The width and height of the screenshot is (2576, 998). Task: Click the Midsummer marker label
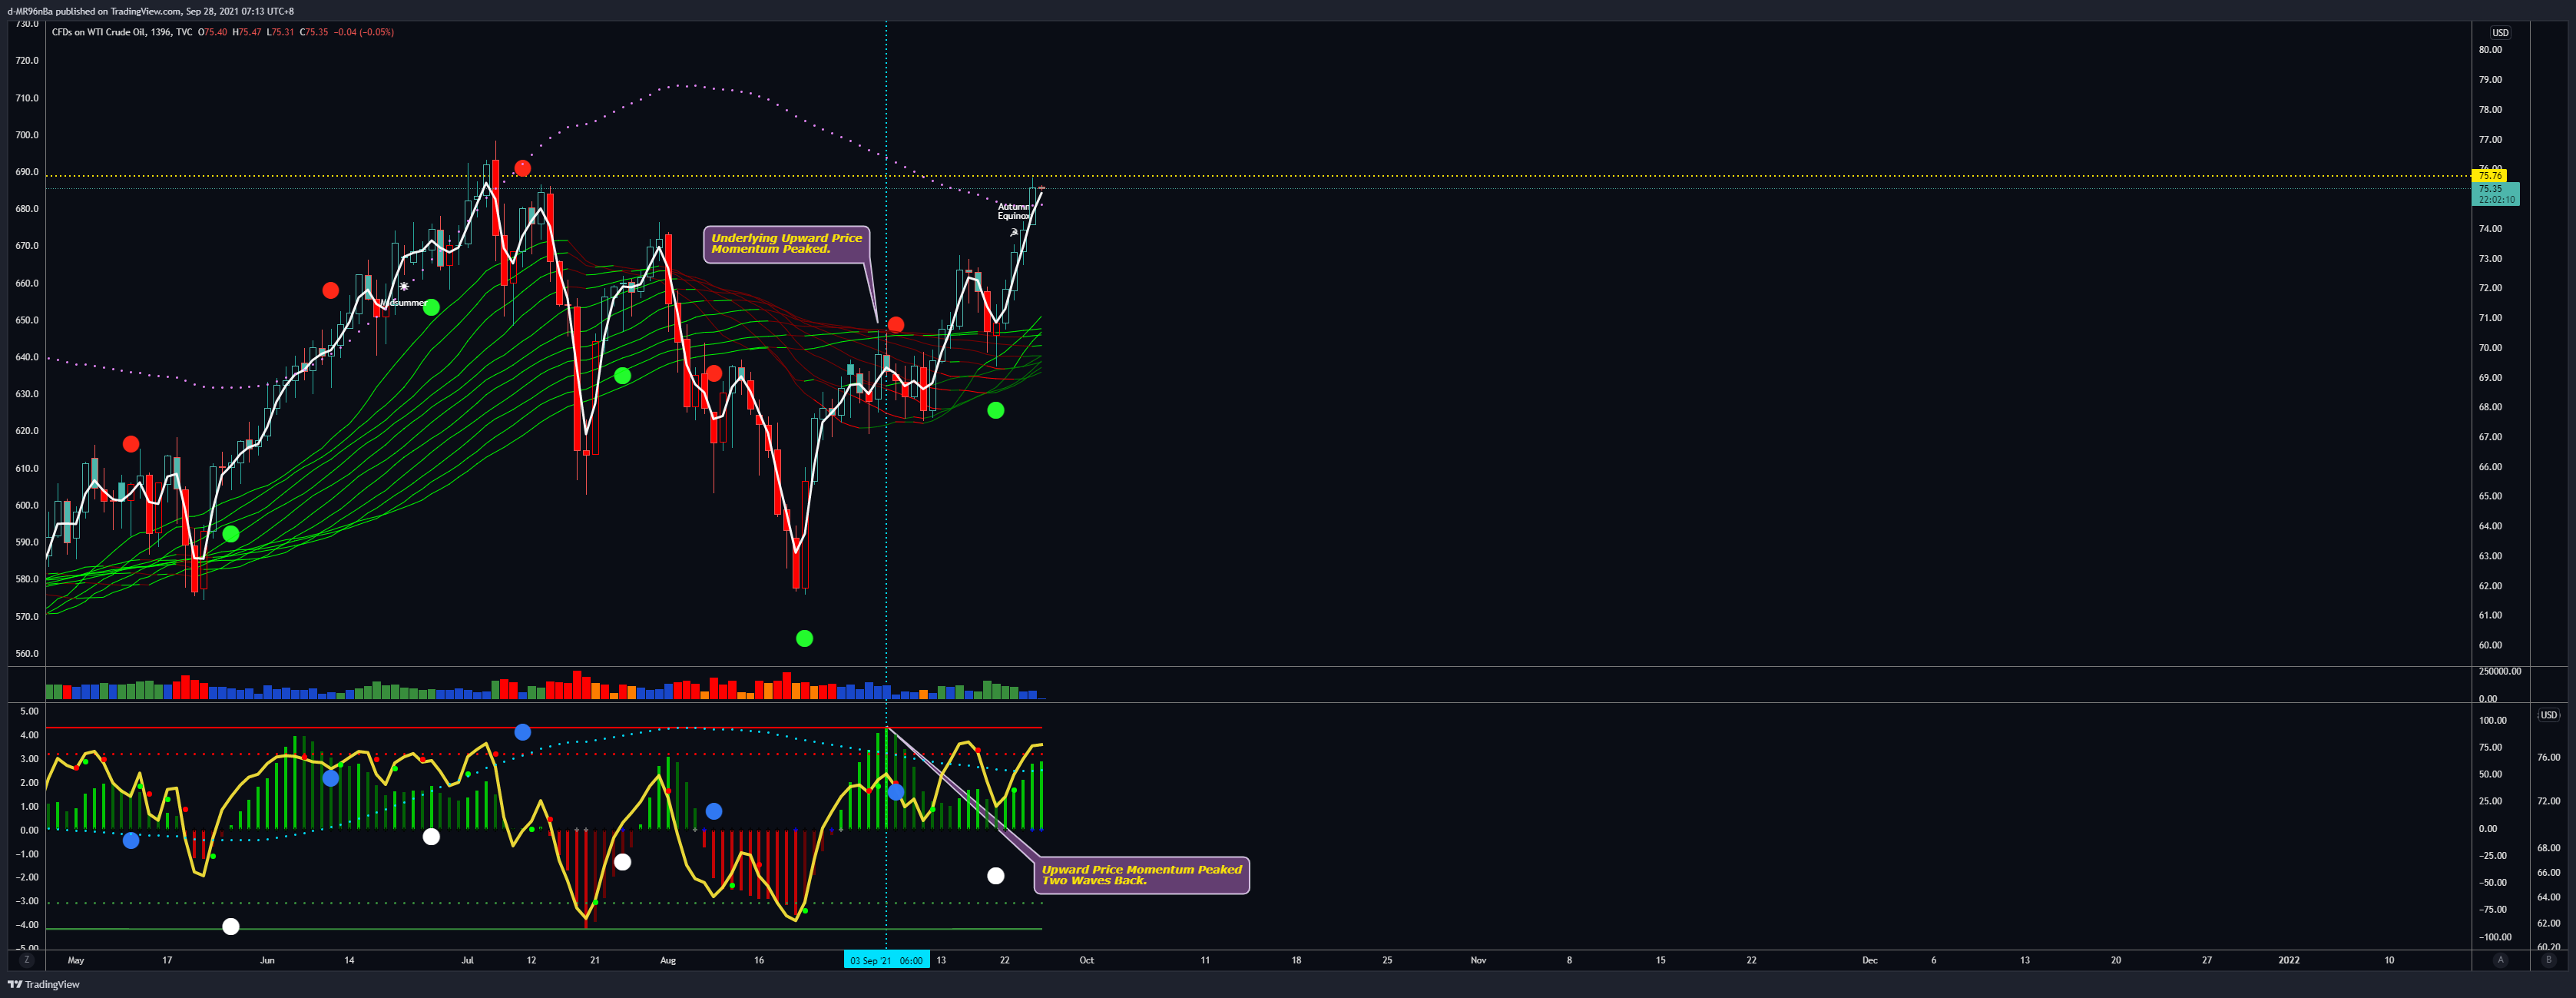(x=404, y=302)
